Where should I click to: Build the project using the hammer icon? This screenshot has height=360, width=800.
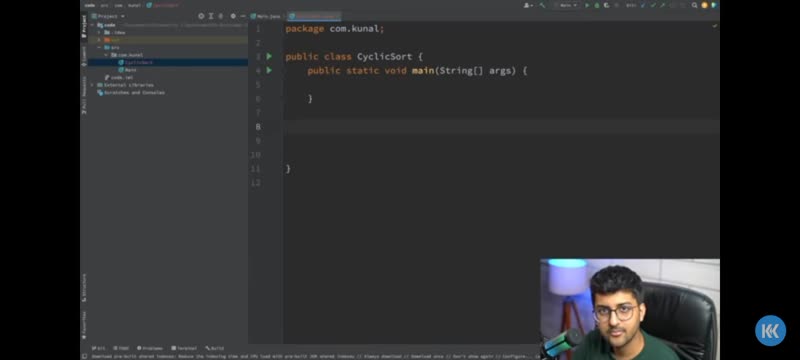click(542, 5)
